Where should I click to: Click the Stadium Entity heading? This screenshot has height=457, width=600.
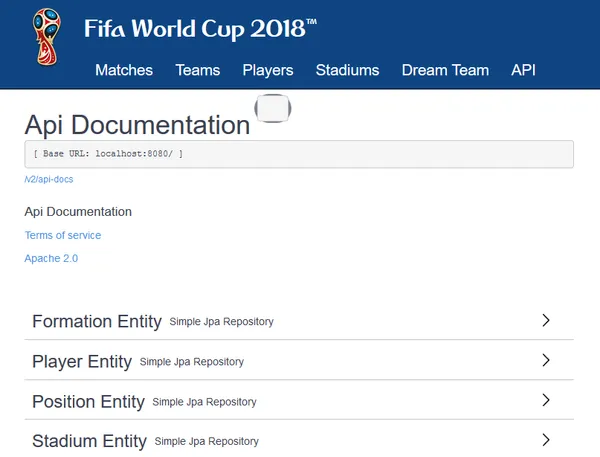click(x=89, y=441)
